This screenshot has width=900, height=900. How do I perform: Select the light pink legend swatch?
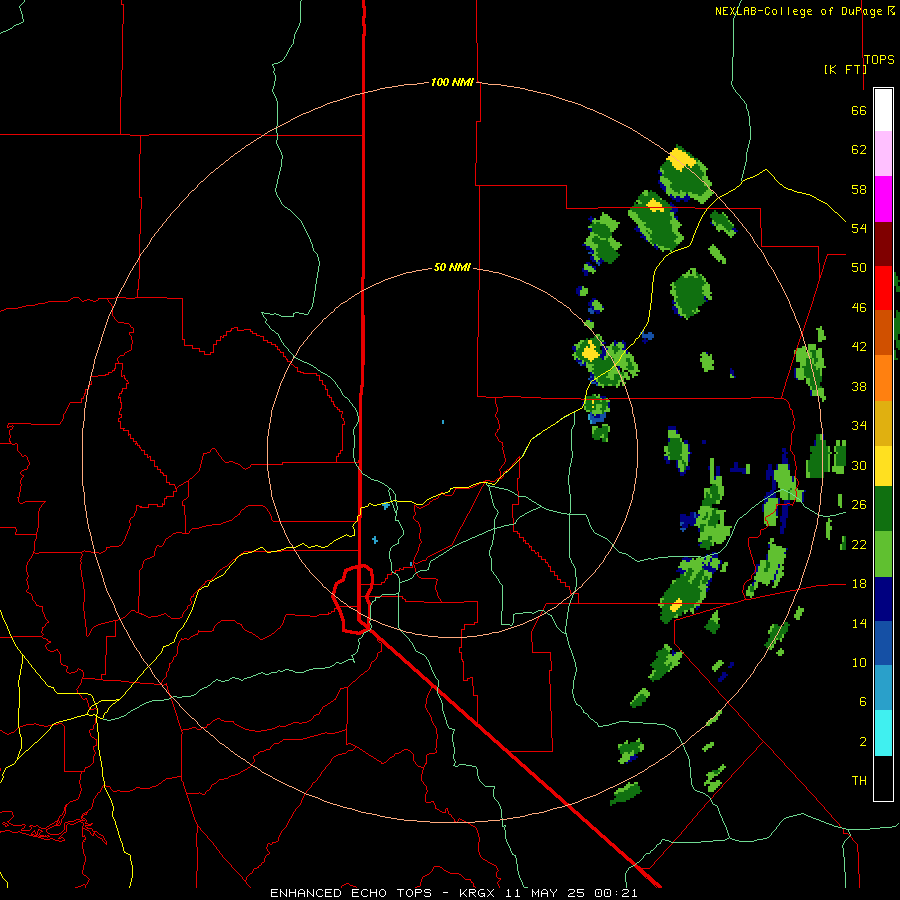883,153
